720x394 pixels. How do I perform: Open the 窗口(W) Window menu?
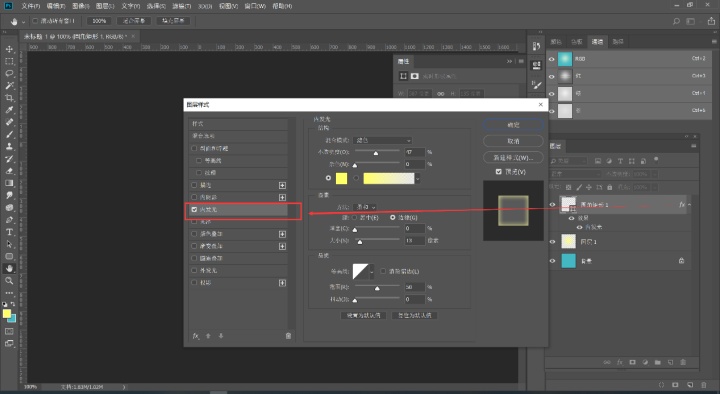255,6
